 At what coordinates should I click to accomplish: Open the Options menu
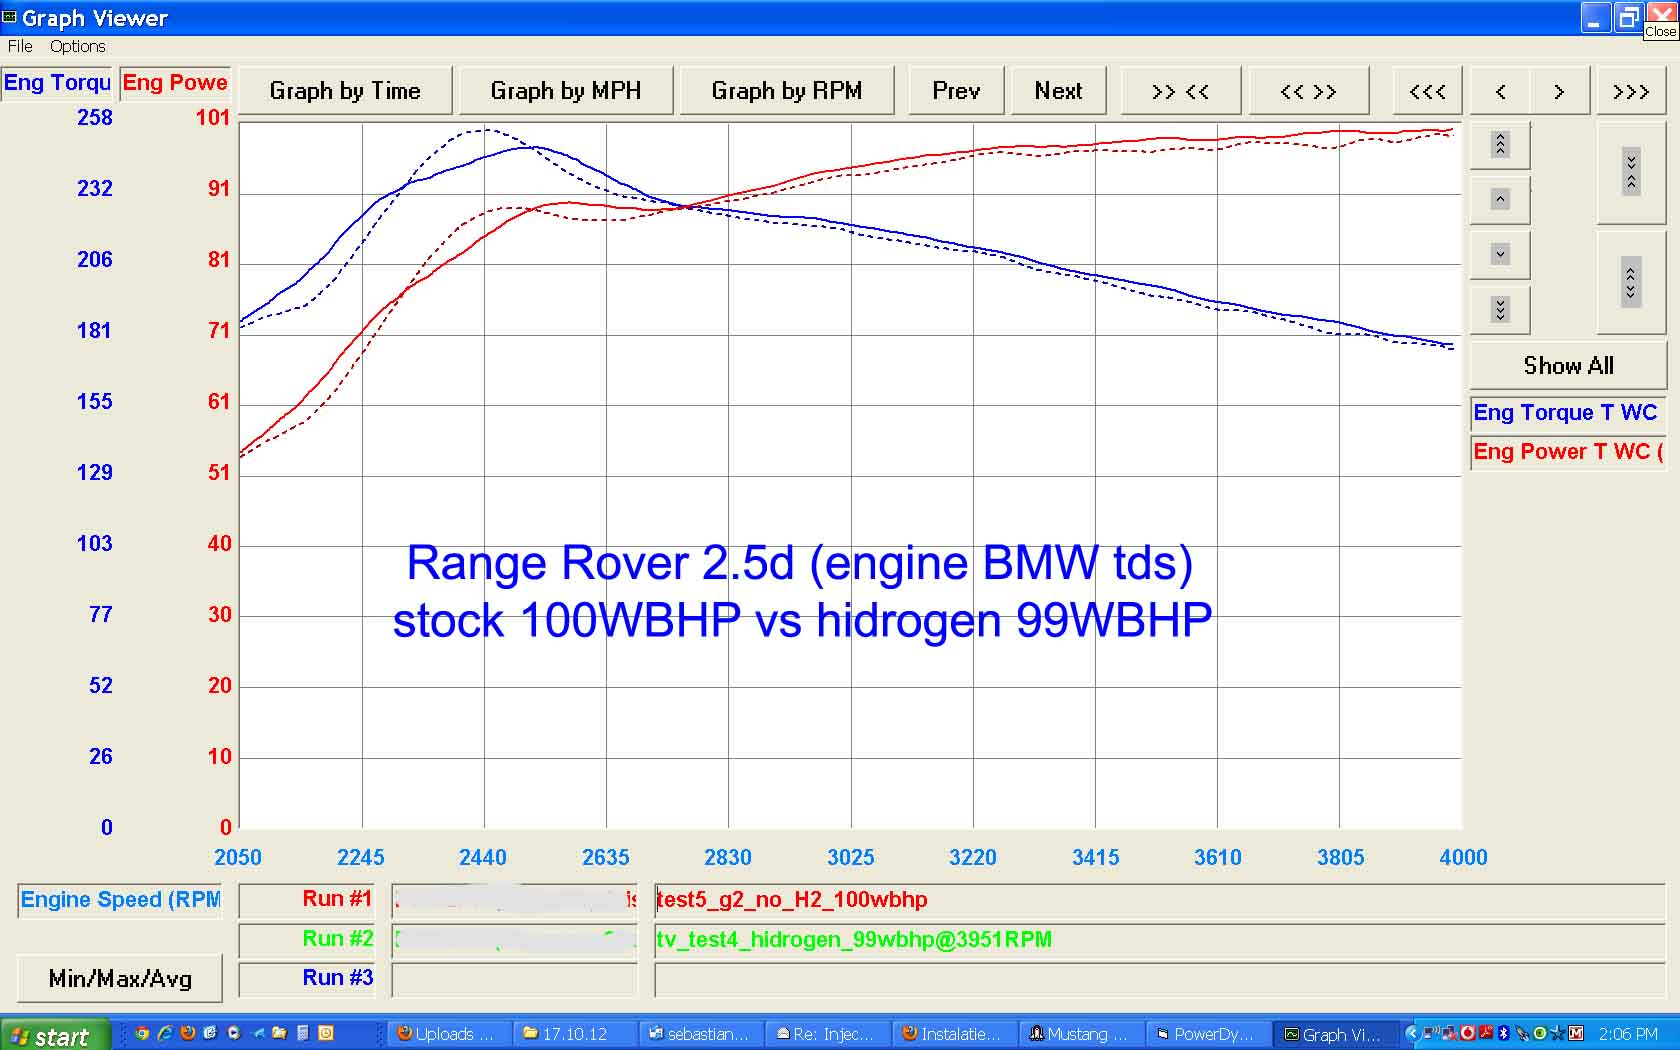pyautogui.click(x=77, y=46)
